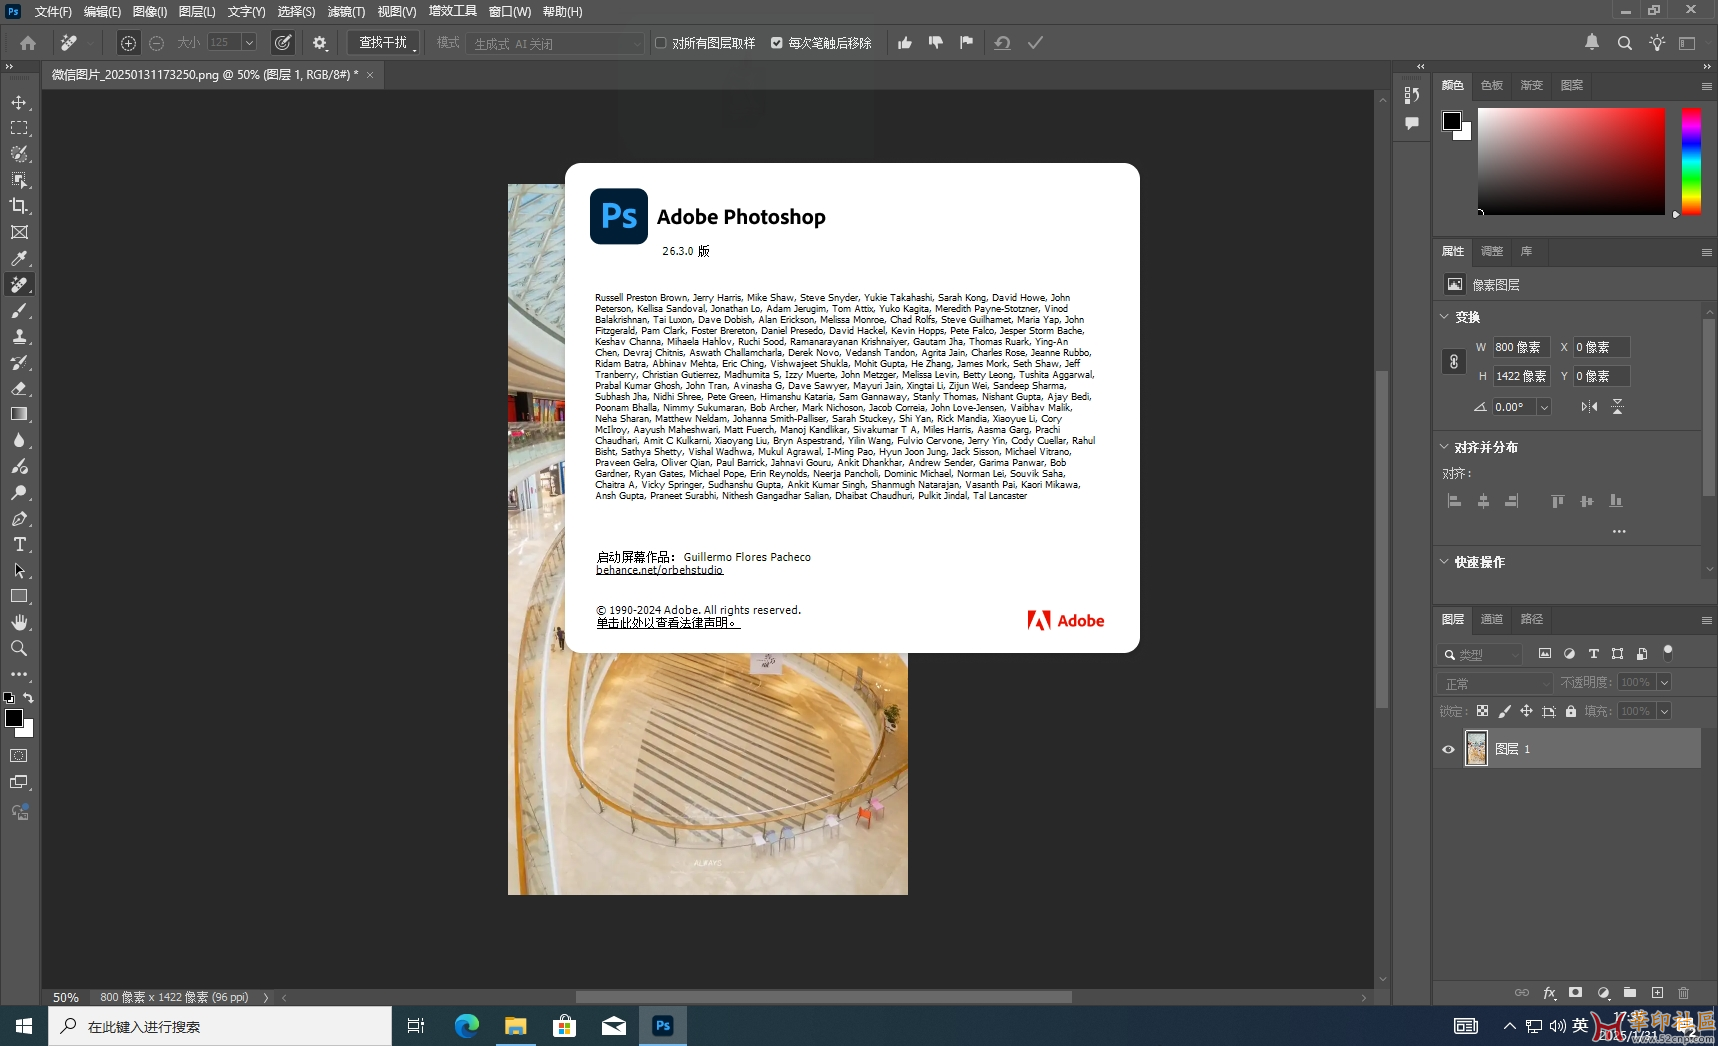This screenshot has height=1046, width=1718.
Task: Toggle the layer filter on/off switch
Action: [1667, 653]
